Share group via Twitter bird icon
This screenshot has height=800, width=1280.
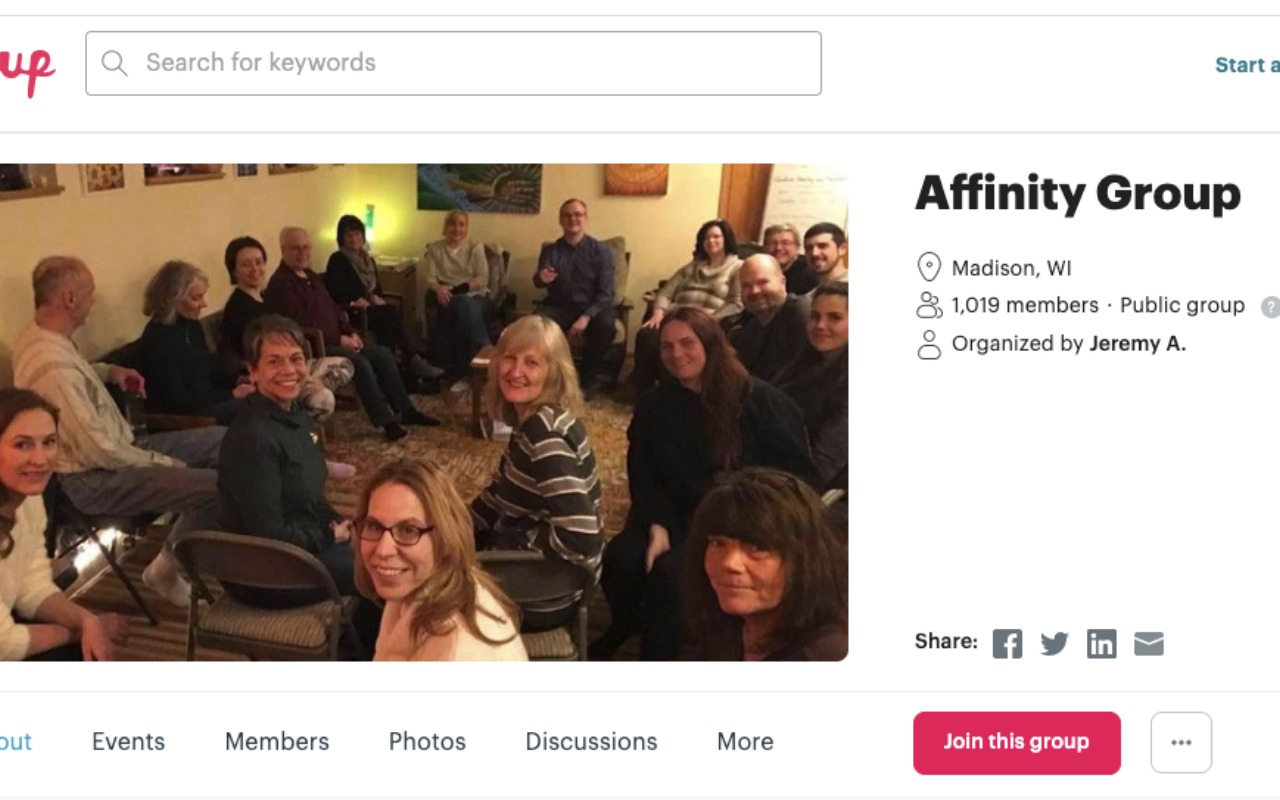click(x=1054, y=643)
